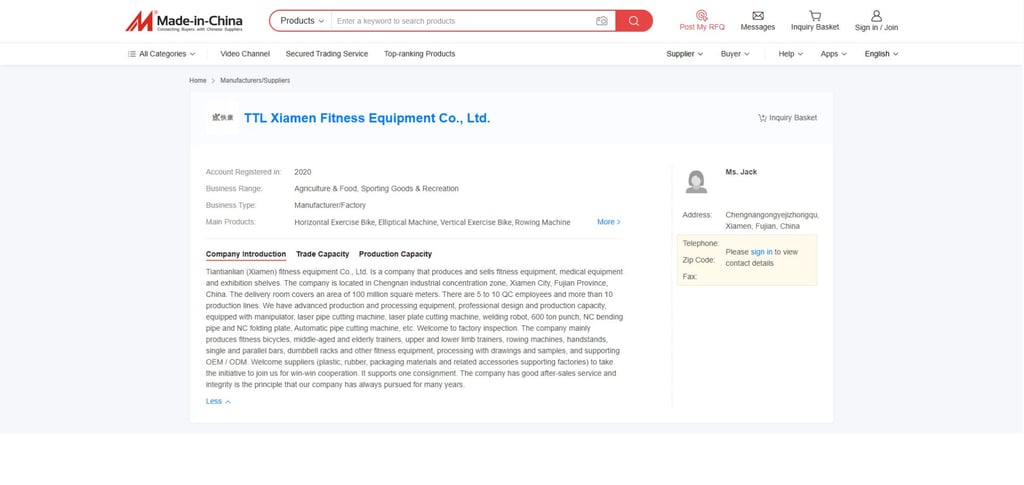Image resolution: width=1024 pixels, height=485 pixels.
Task: Go to Video Channel
Action: coord(245,54)
